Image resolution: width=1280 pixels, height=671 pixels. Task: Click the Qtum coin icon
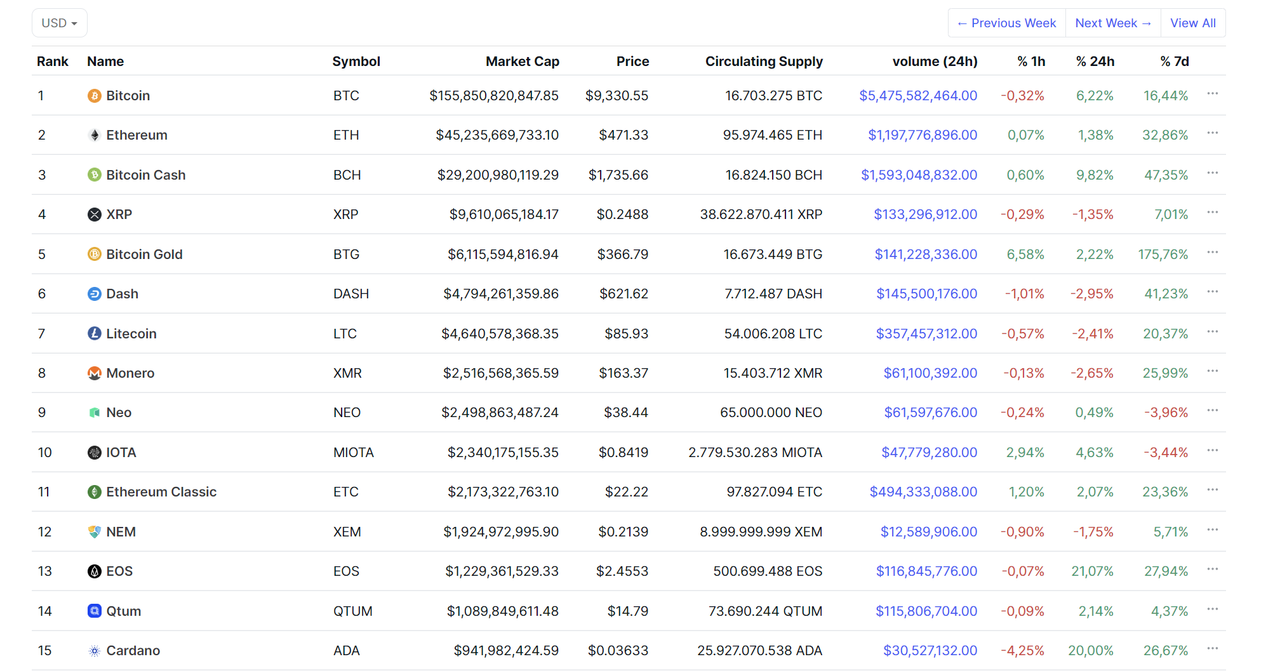(94, 611)
